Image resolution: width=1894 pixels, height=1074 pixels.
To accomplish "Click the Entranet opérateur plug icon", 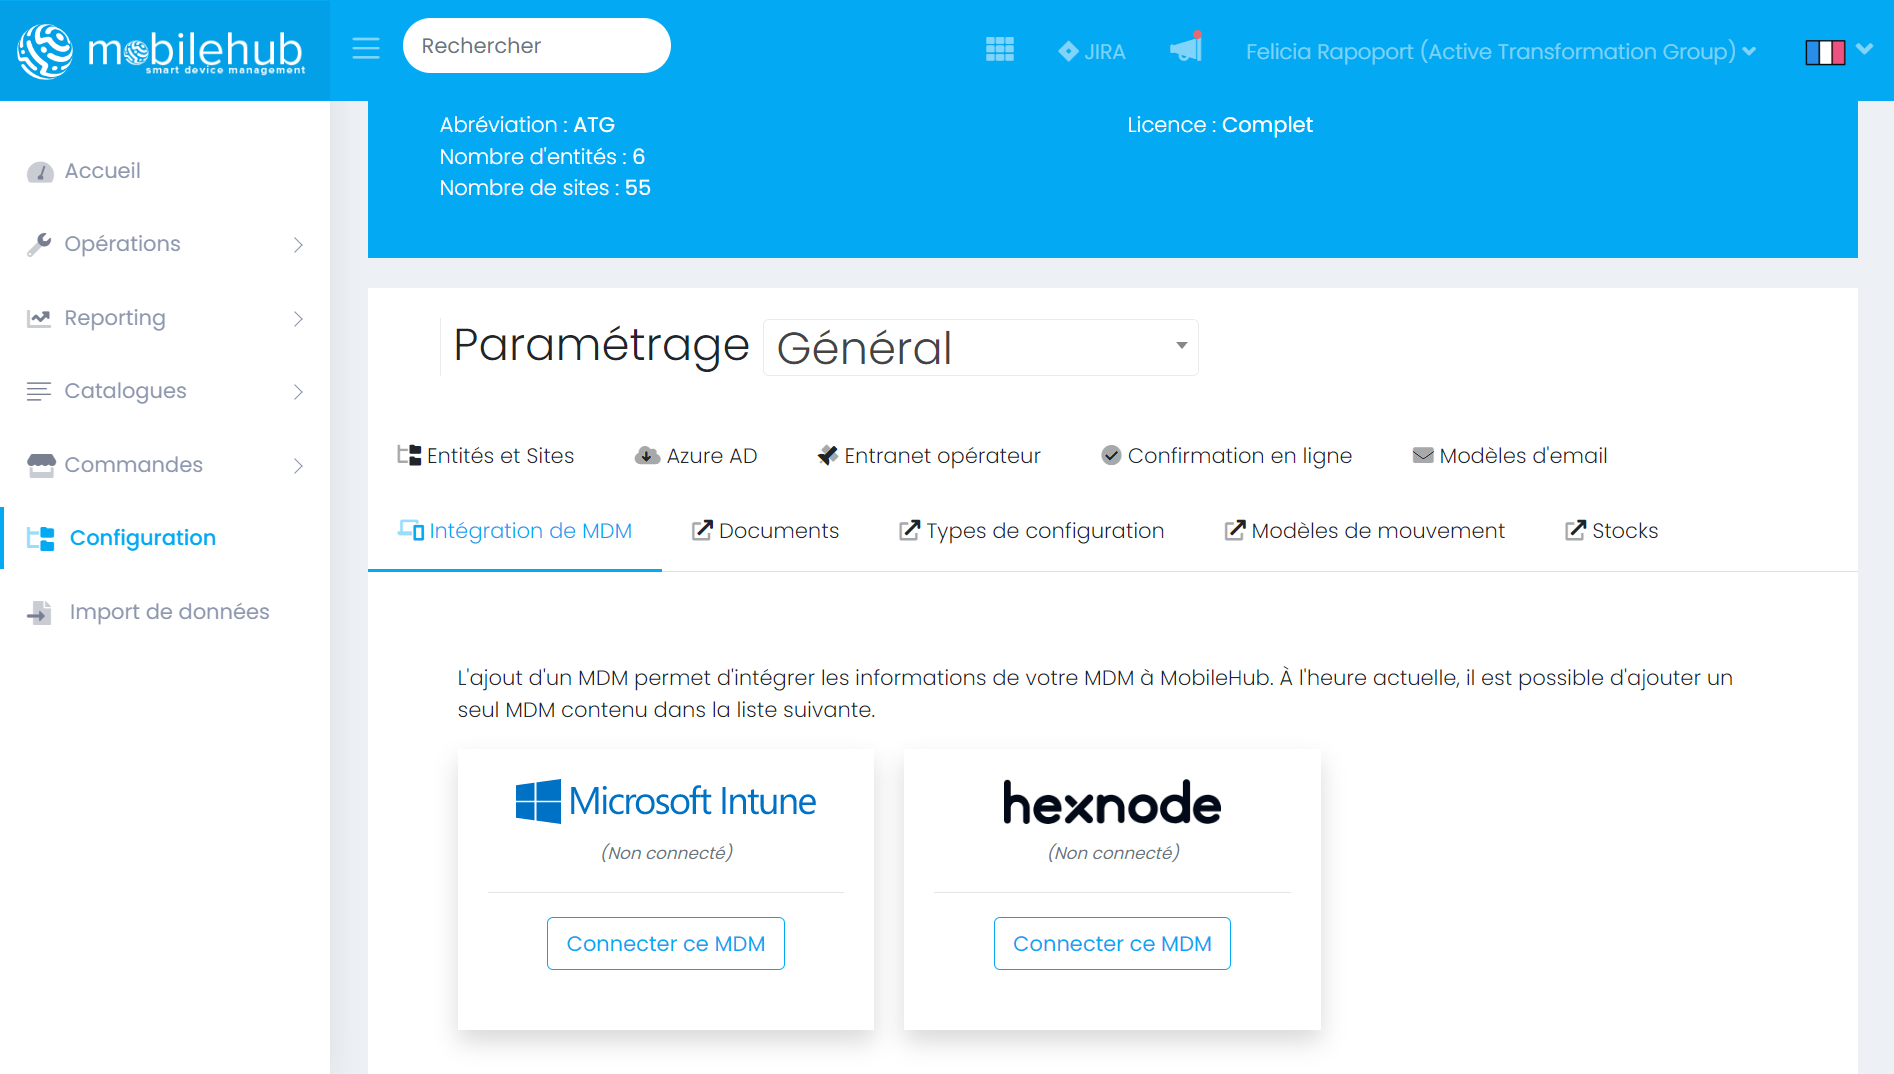I will 828,456.
